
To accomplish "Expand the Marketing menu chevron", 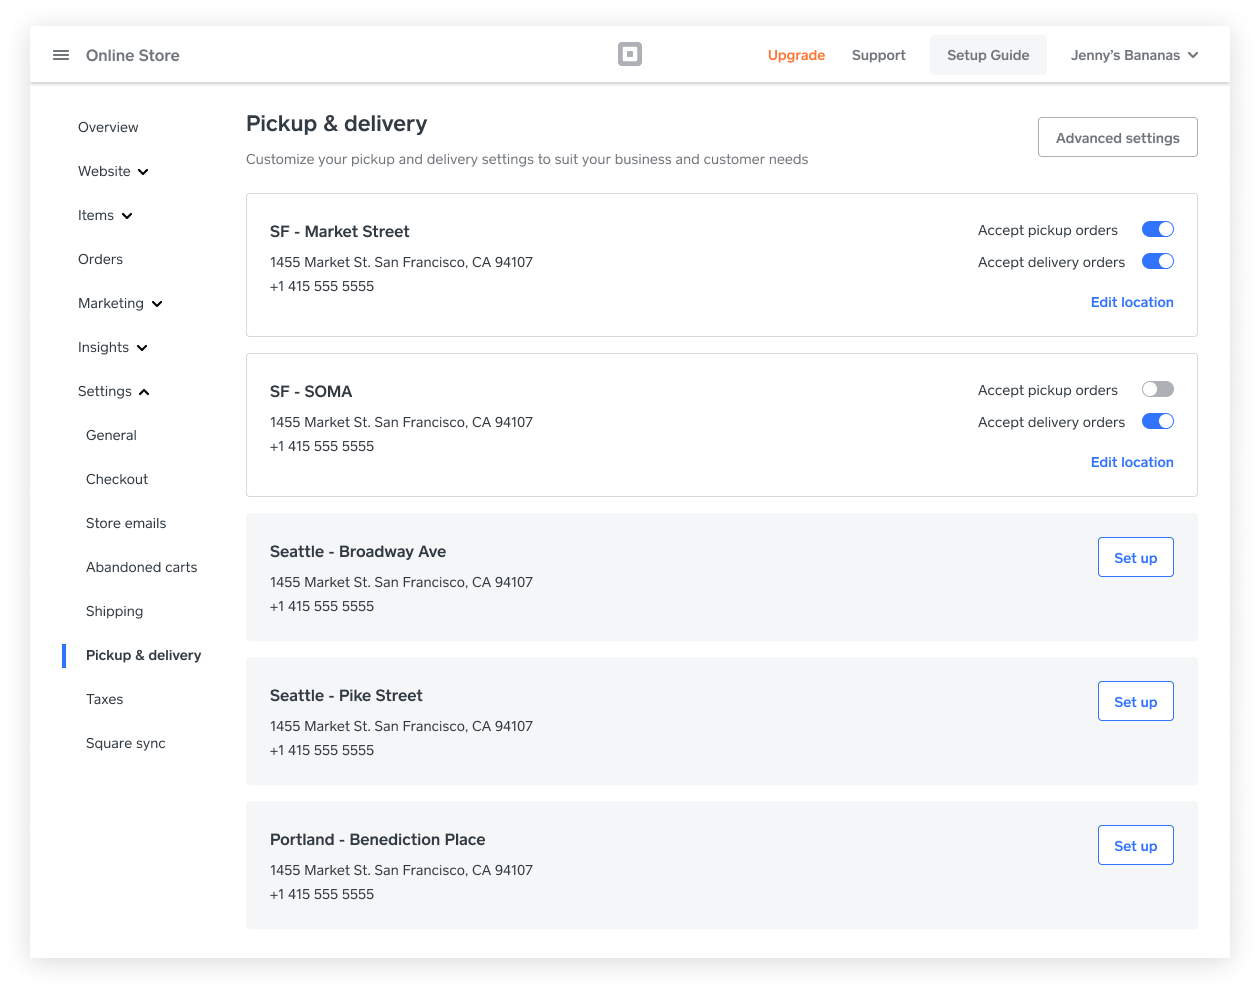I will coord(157,304).
